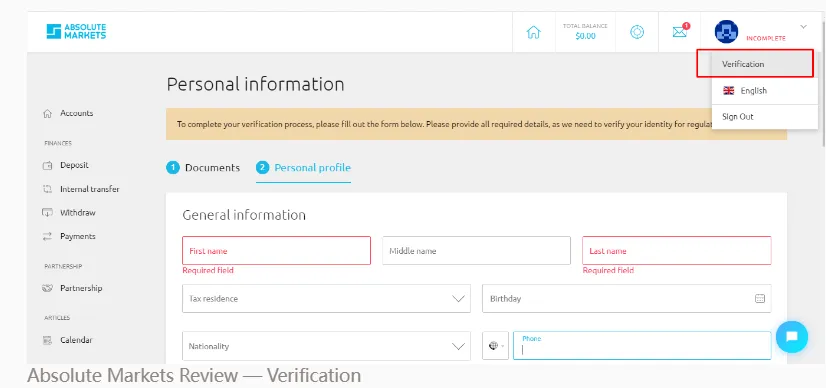Viewport: 826px width, 388px height.
Task: Choose English language option
Action: 764,91
